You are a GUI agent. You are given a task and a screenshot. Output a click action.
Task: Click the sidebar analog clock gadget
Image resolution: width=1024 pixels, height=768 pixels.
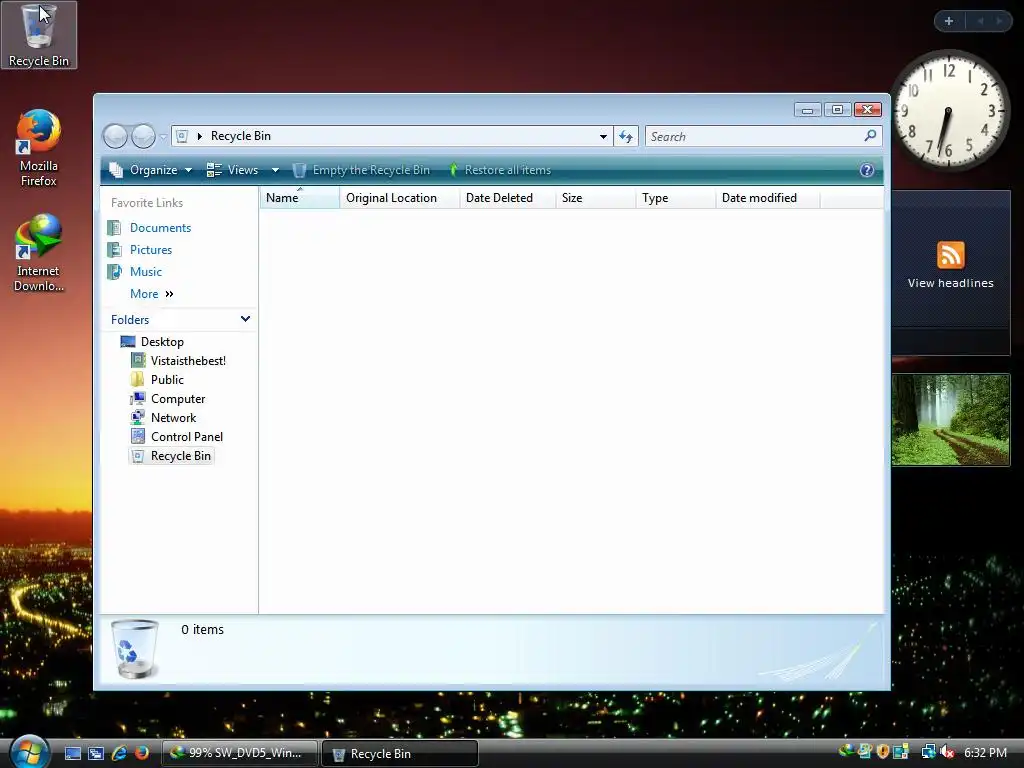(949, 110)
